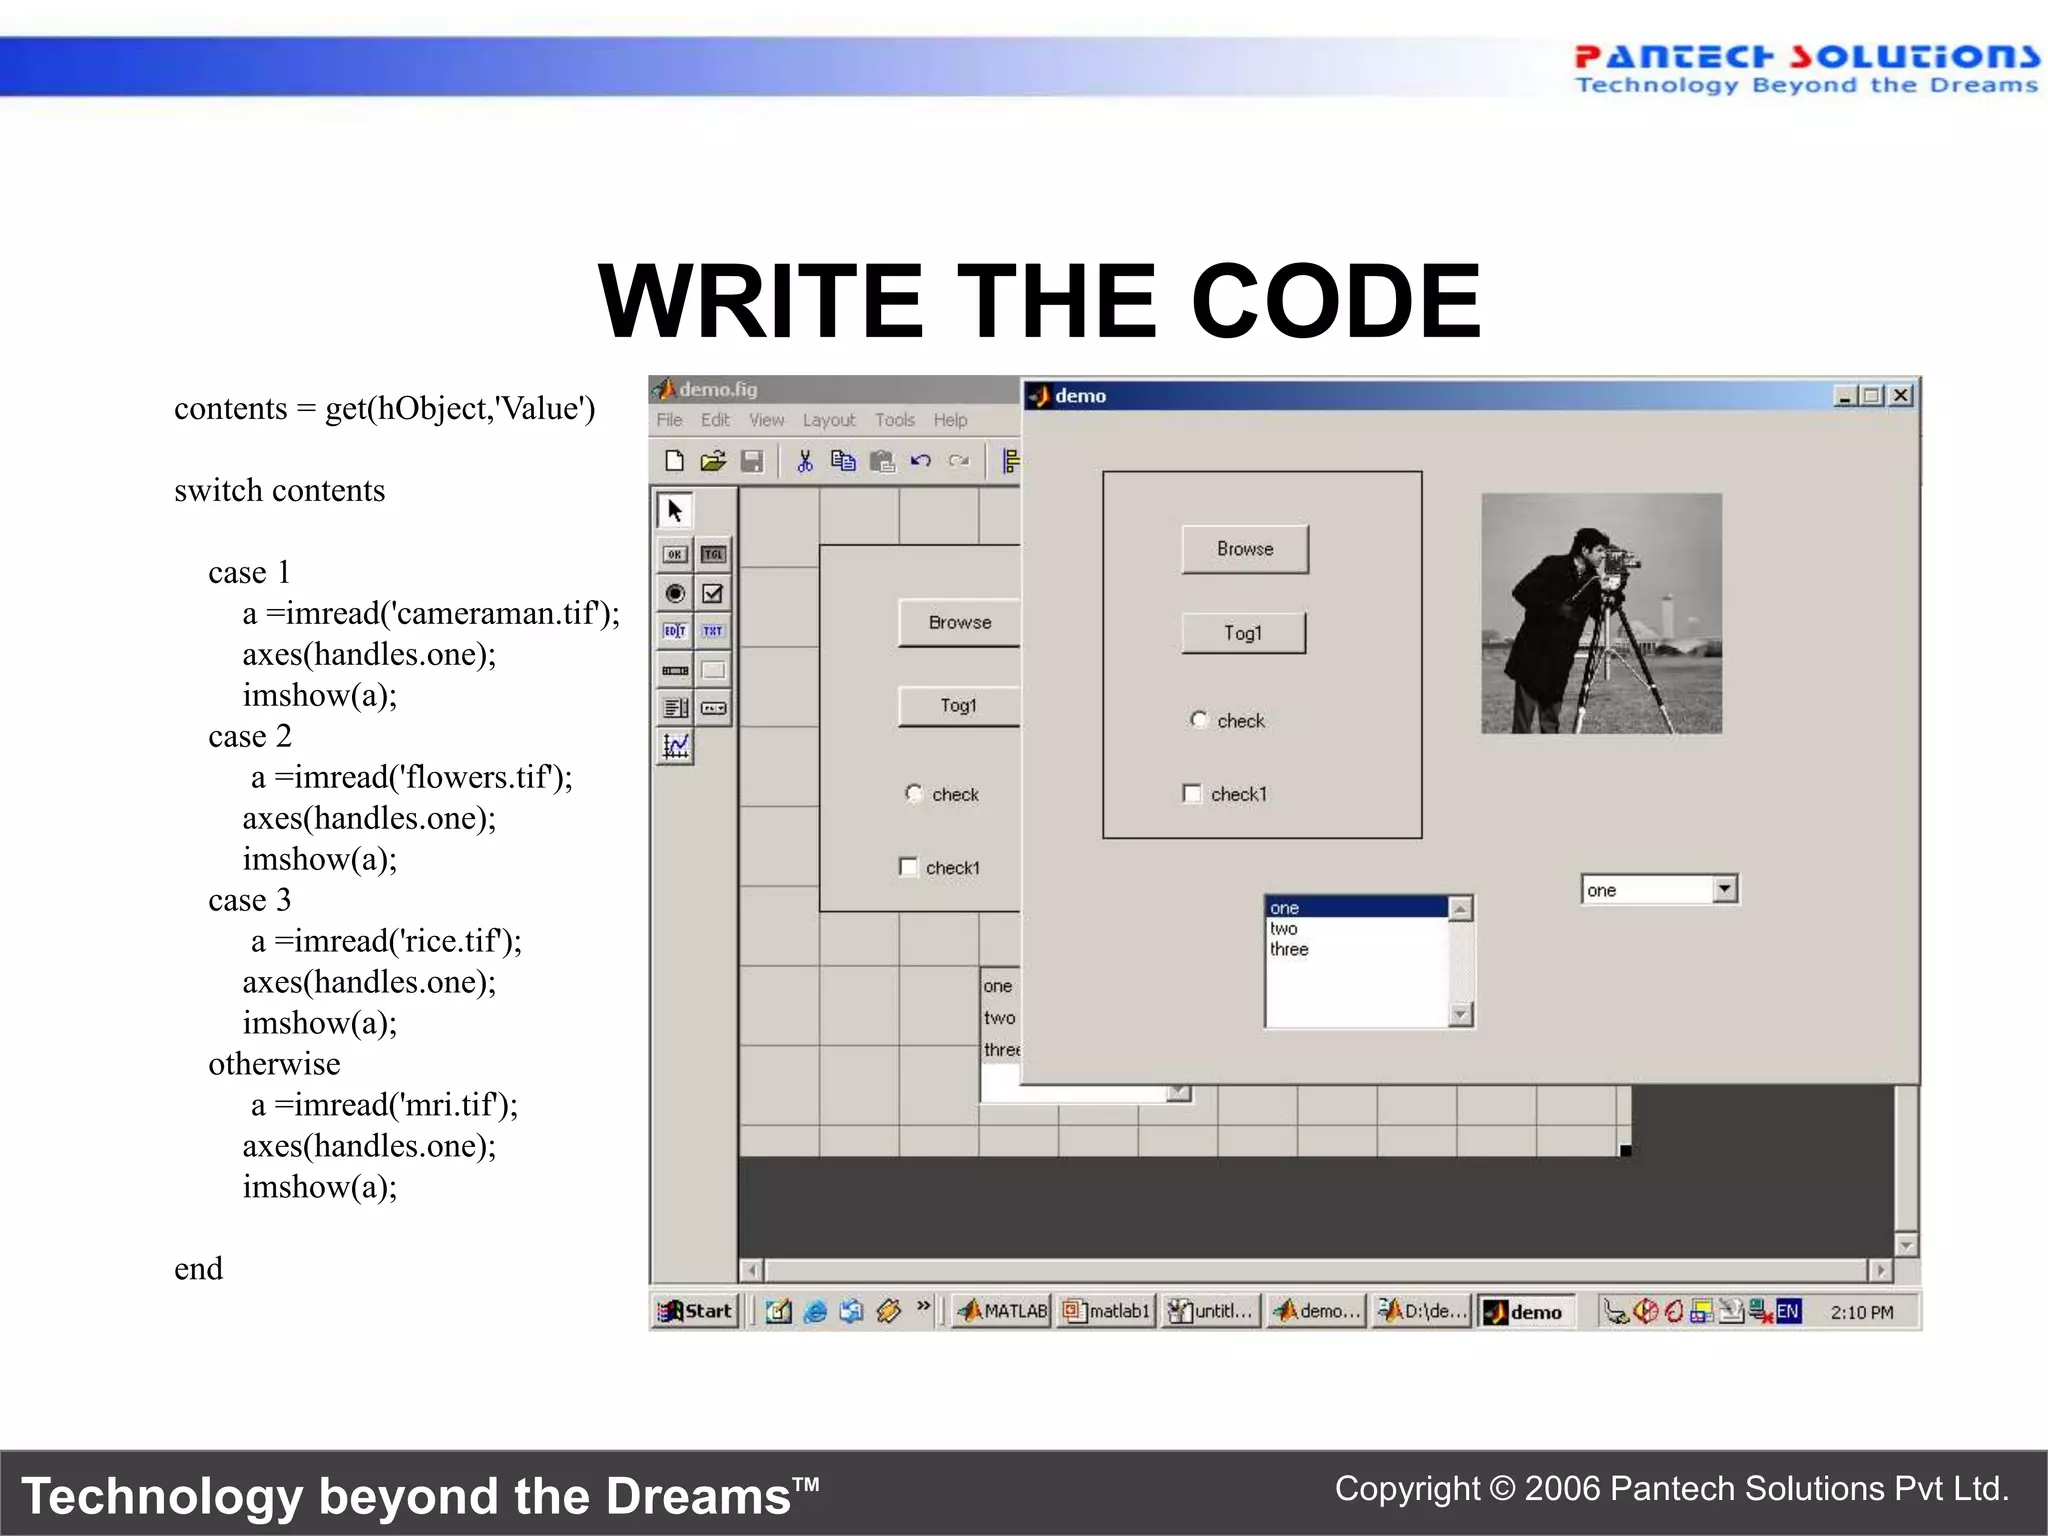
Task: Open the 'one' popup menu dropdown
Action: pyautogui.click(x=1724, y=889)
